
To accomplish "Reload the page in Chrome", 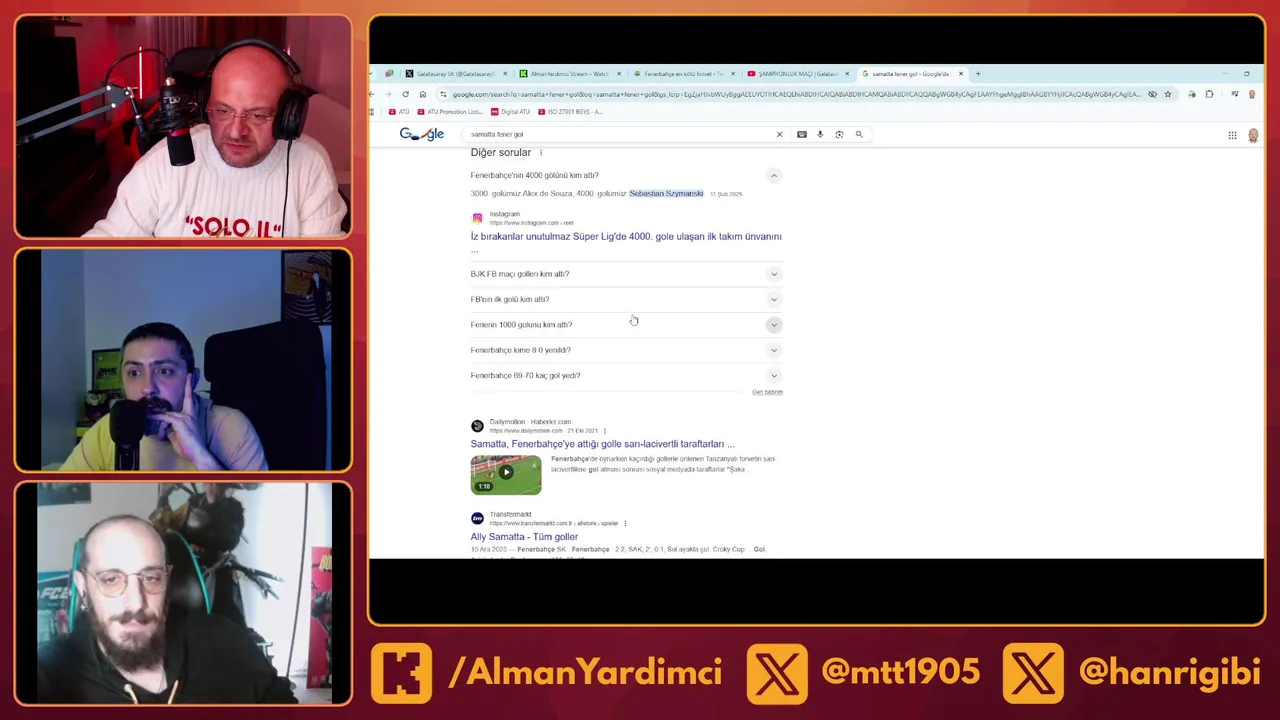I will (x=405, y=94).
